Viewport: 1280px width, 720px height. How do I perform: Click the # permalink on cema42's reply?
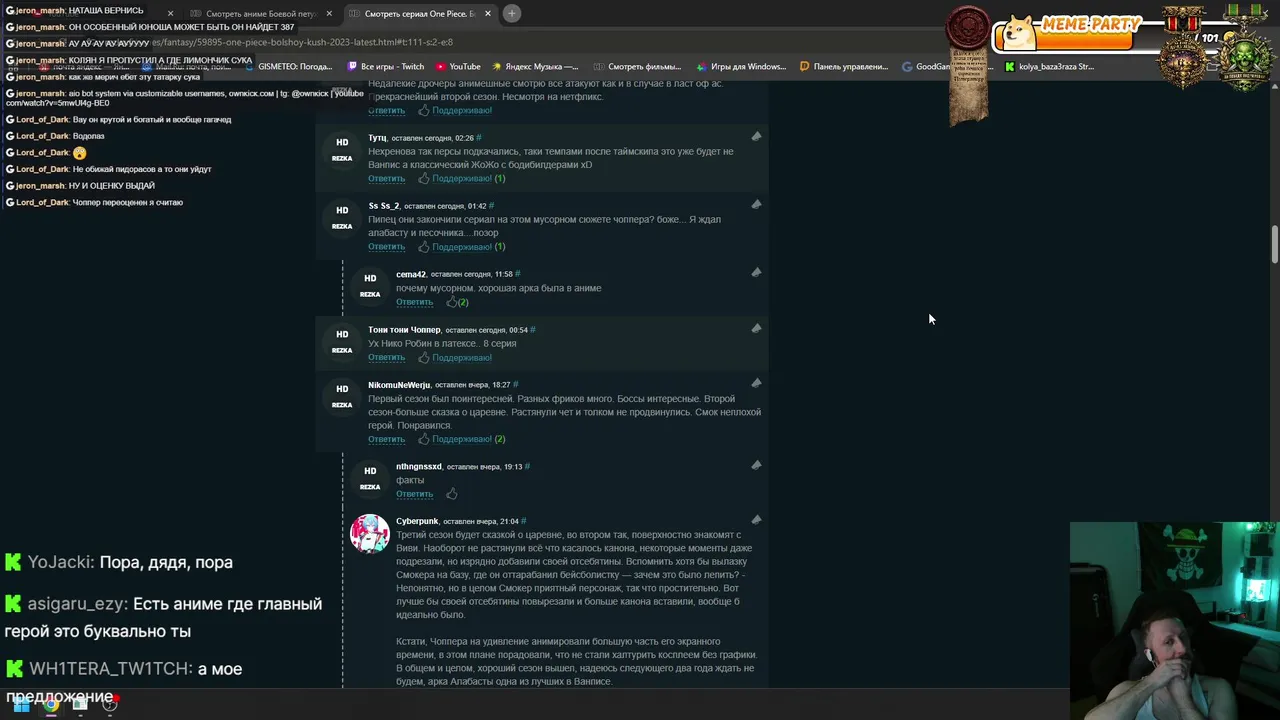tap(517, 273)
